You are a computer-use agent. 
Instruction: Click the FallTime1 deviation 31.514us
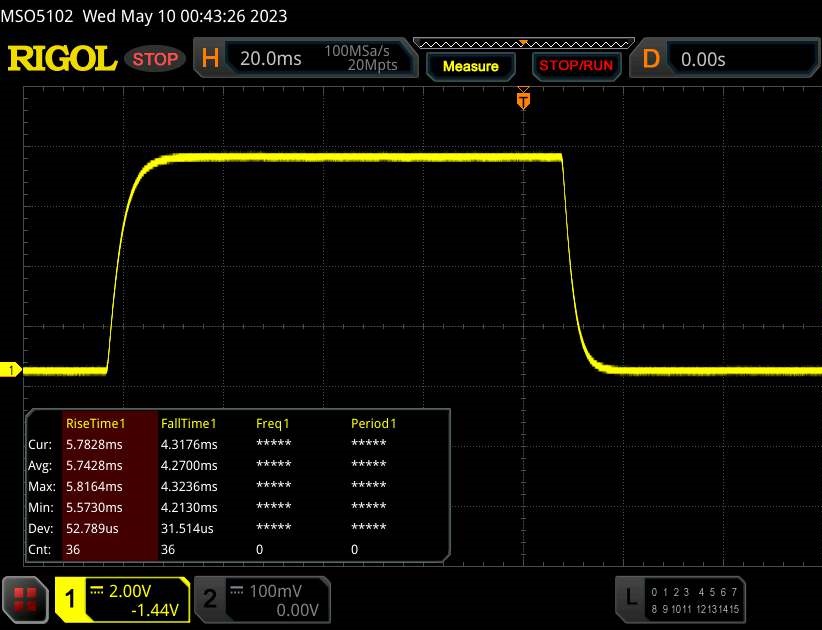pyautogui.click(x=187, y=528)
